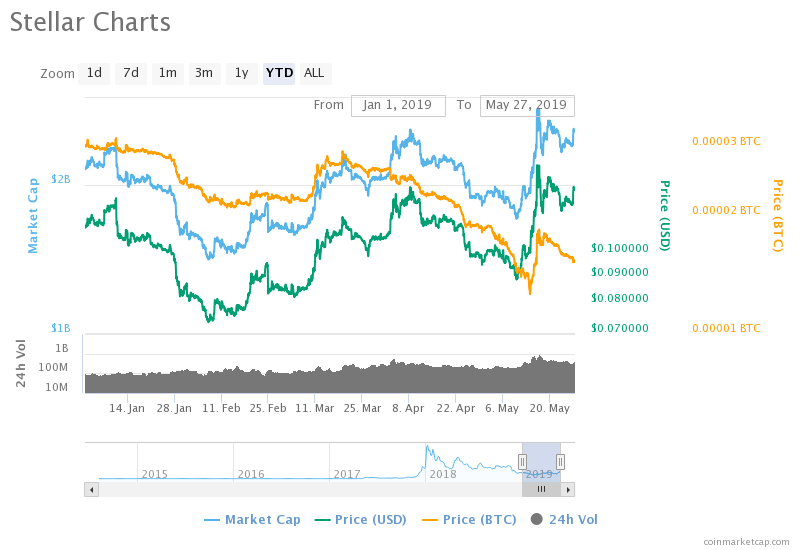Click the 0.00001 BTC axis label

tap(726, 328)
